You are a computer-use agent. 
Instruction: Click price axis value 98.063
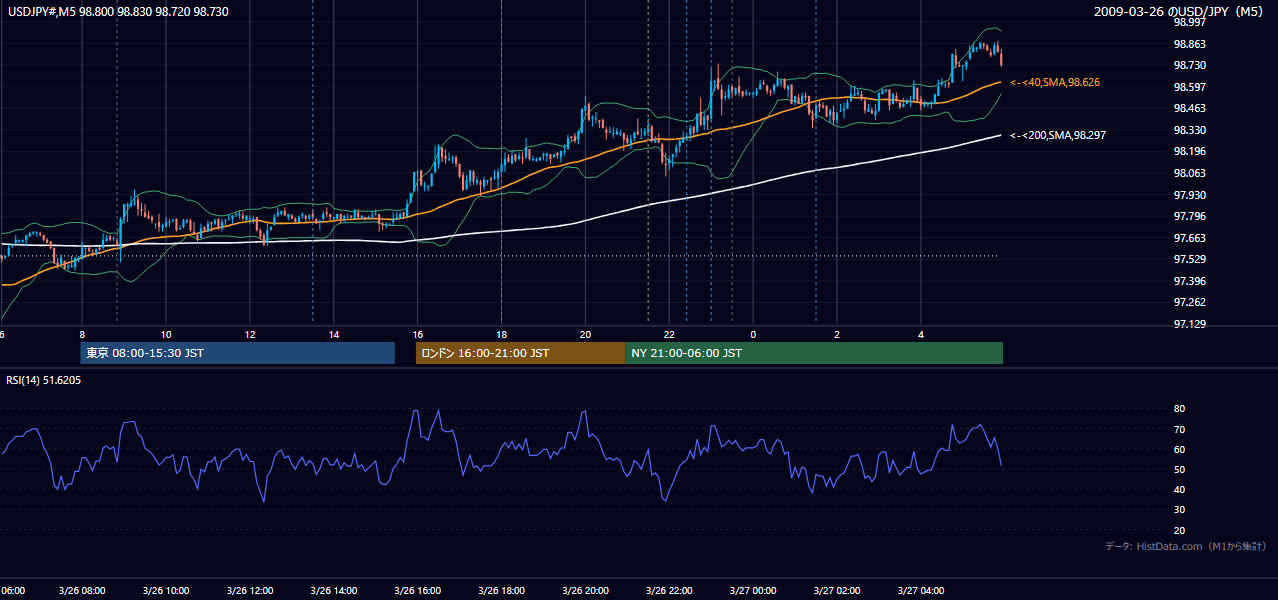(x=1191, y=173)
